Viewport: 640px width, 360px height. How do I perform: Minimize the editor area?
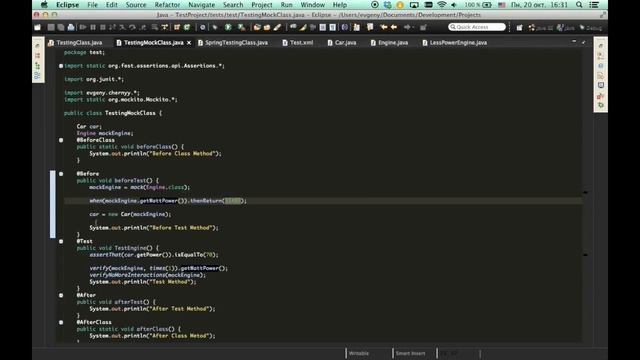[574, 42]
